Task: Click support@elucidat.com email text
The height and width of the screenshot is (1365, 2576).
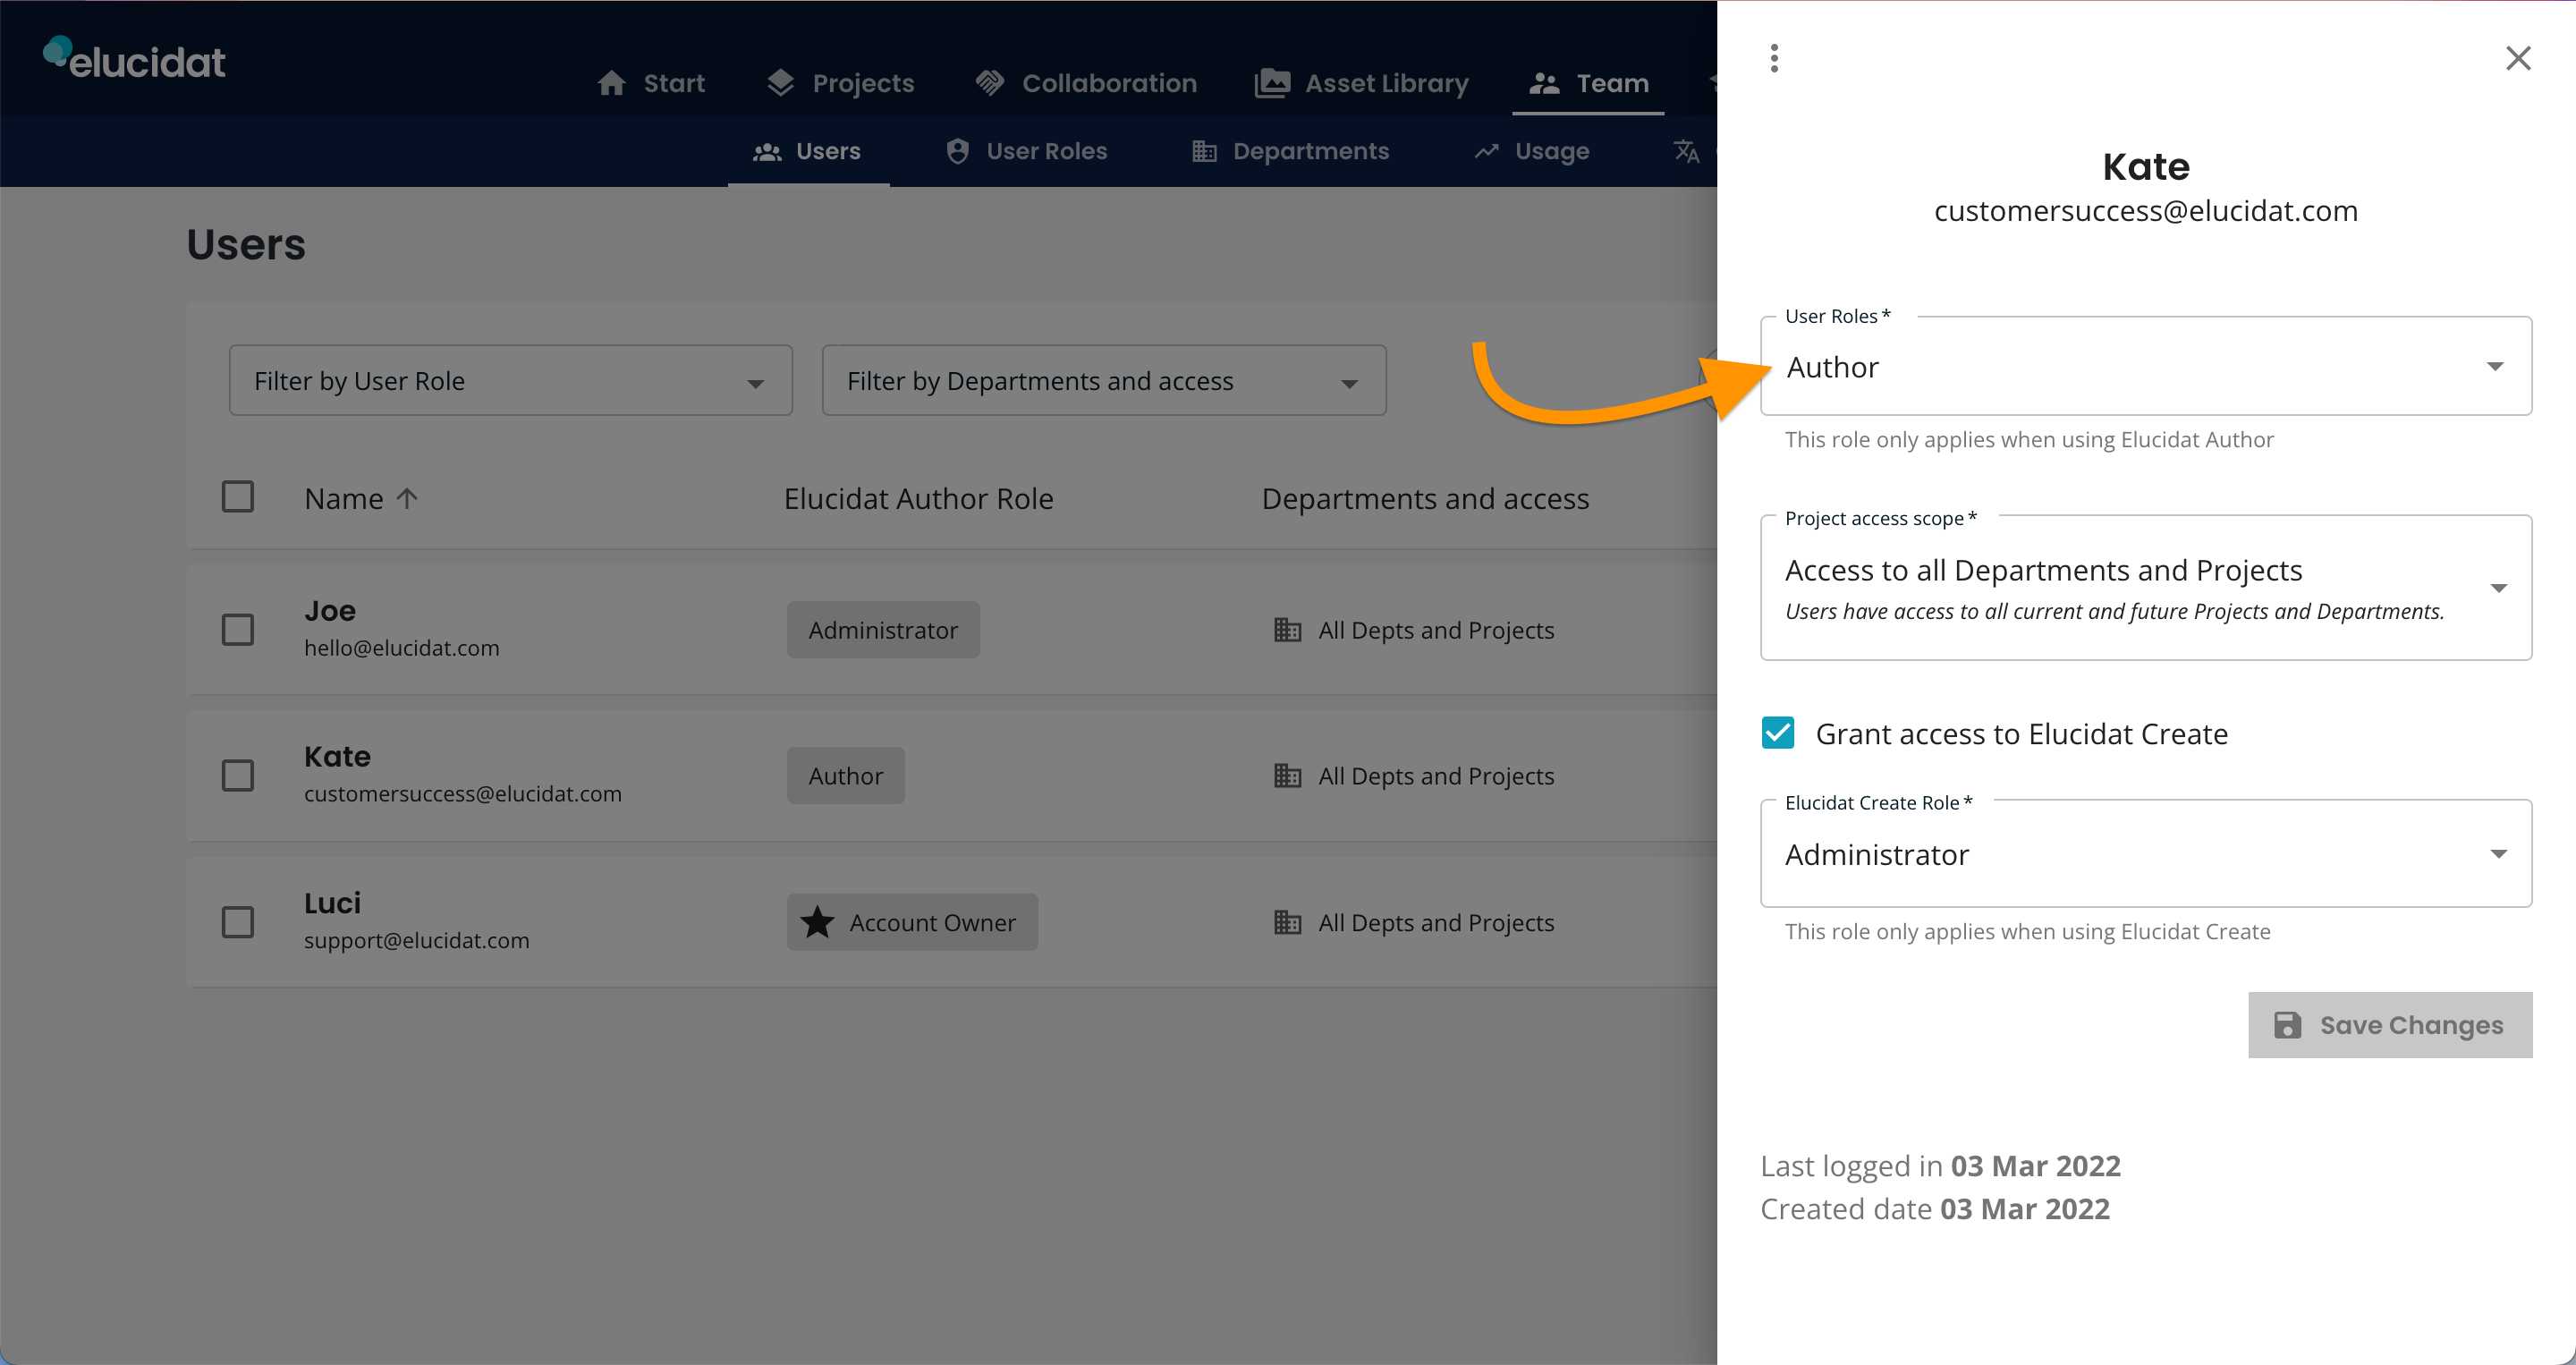Action: tap(417, 940)
